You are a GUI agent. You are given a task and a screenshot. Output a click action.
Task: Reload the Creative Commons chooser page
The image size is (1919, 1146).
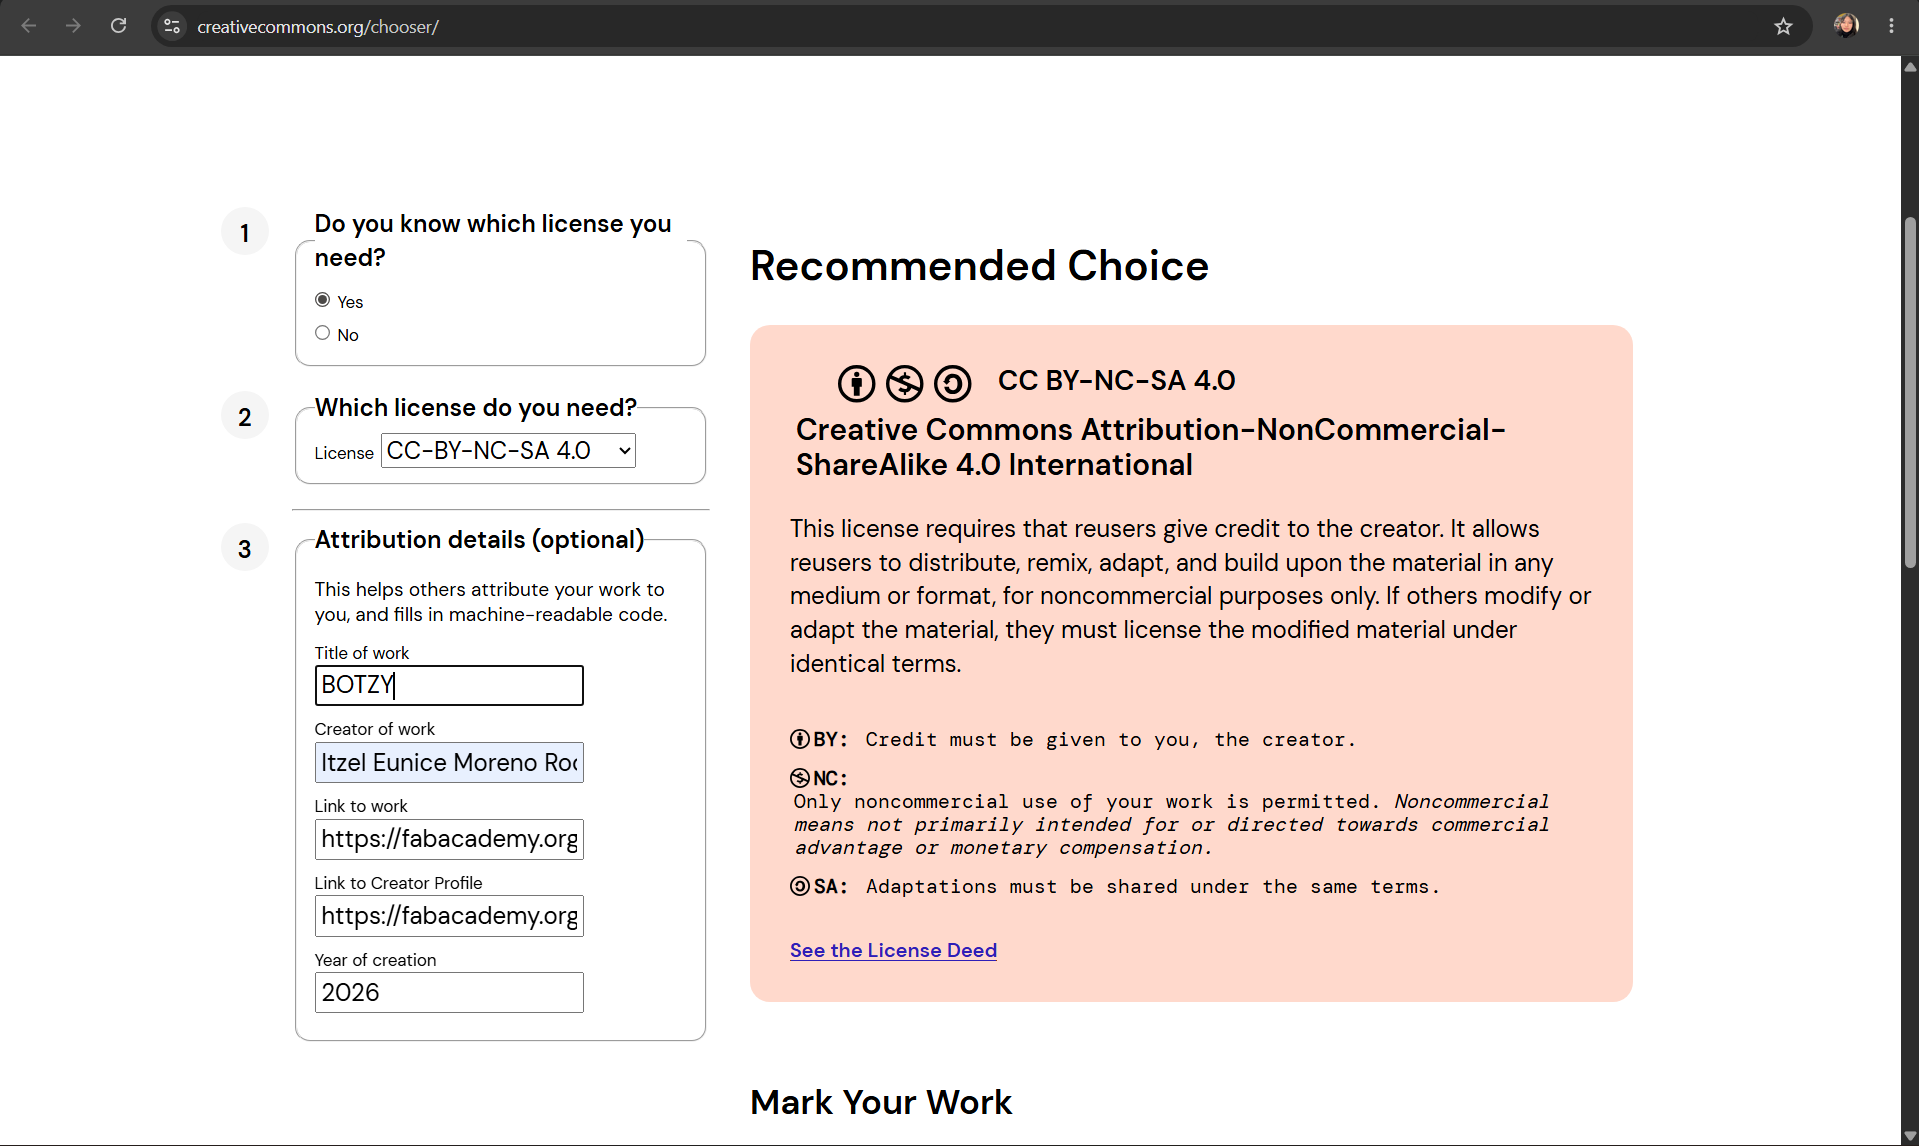[118, 26]
